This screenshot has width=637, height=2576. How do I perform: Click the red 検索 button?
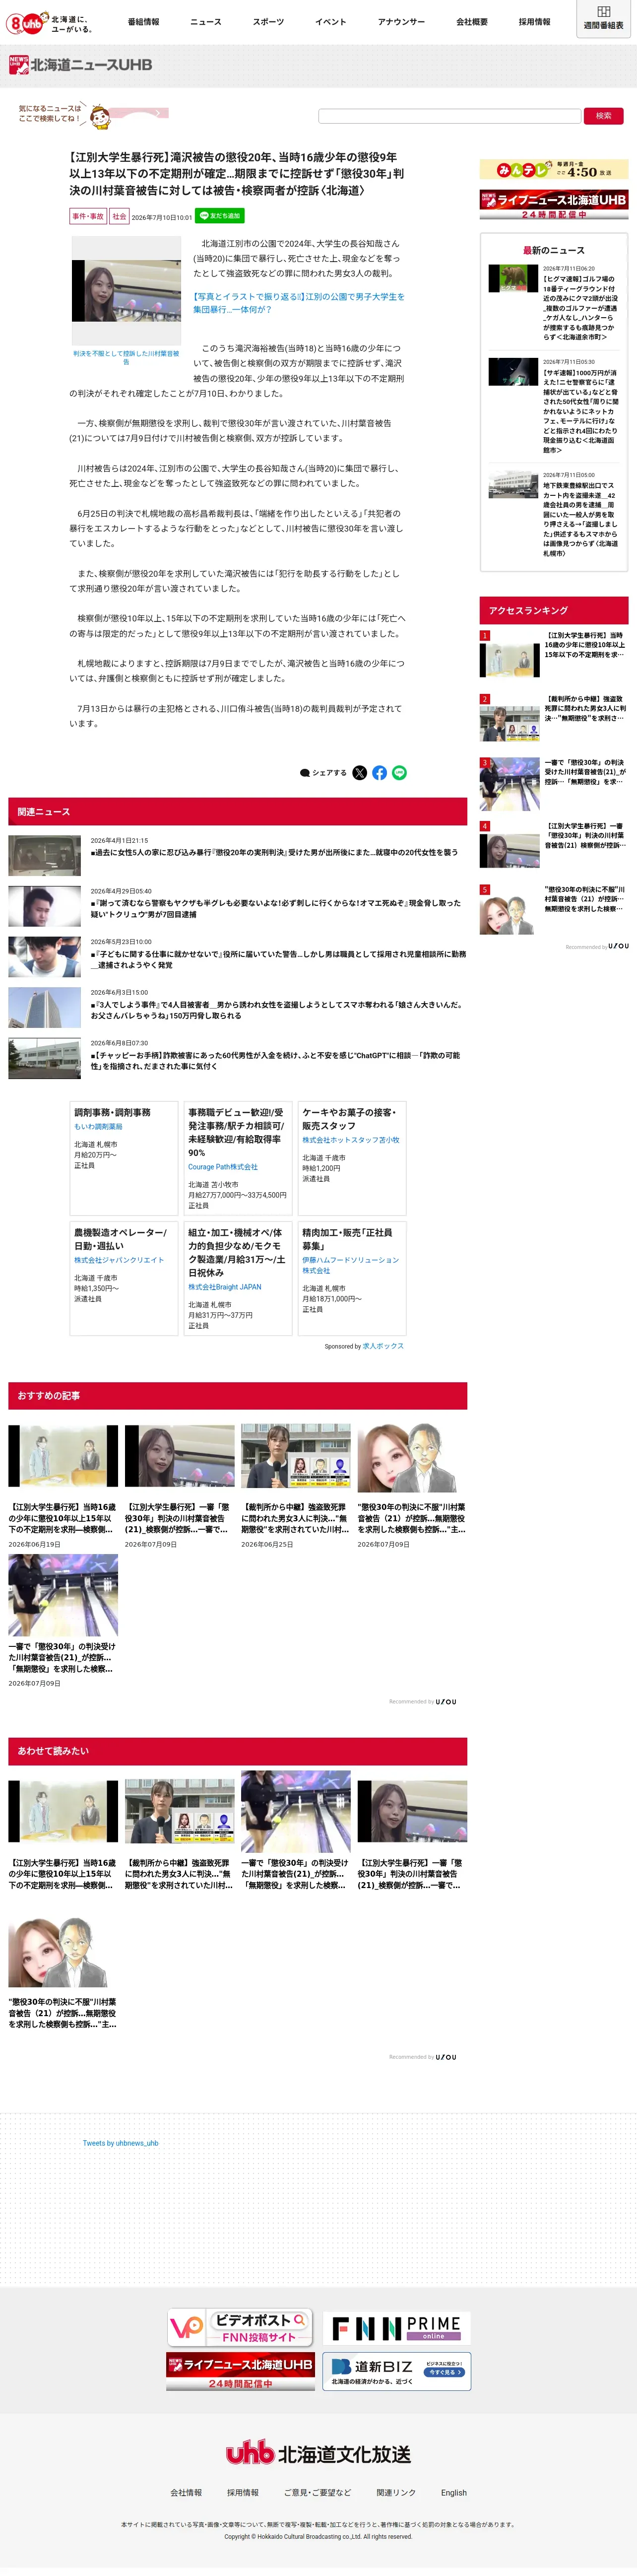603,116
